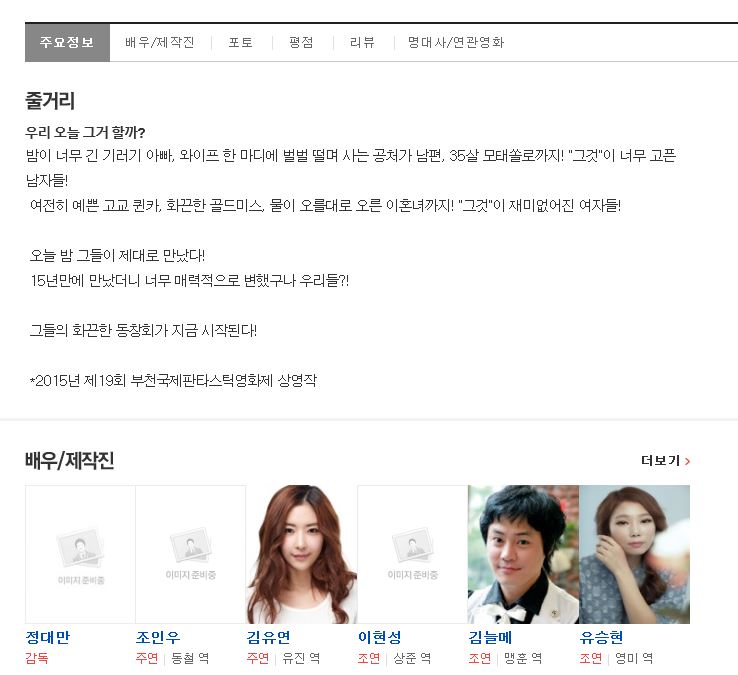Open 조인우 name link
The height and width of the screenshot is (675, 738).
(x=158, y=637)
